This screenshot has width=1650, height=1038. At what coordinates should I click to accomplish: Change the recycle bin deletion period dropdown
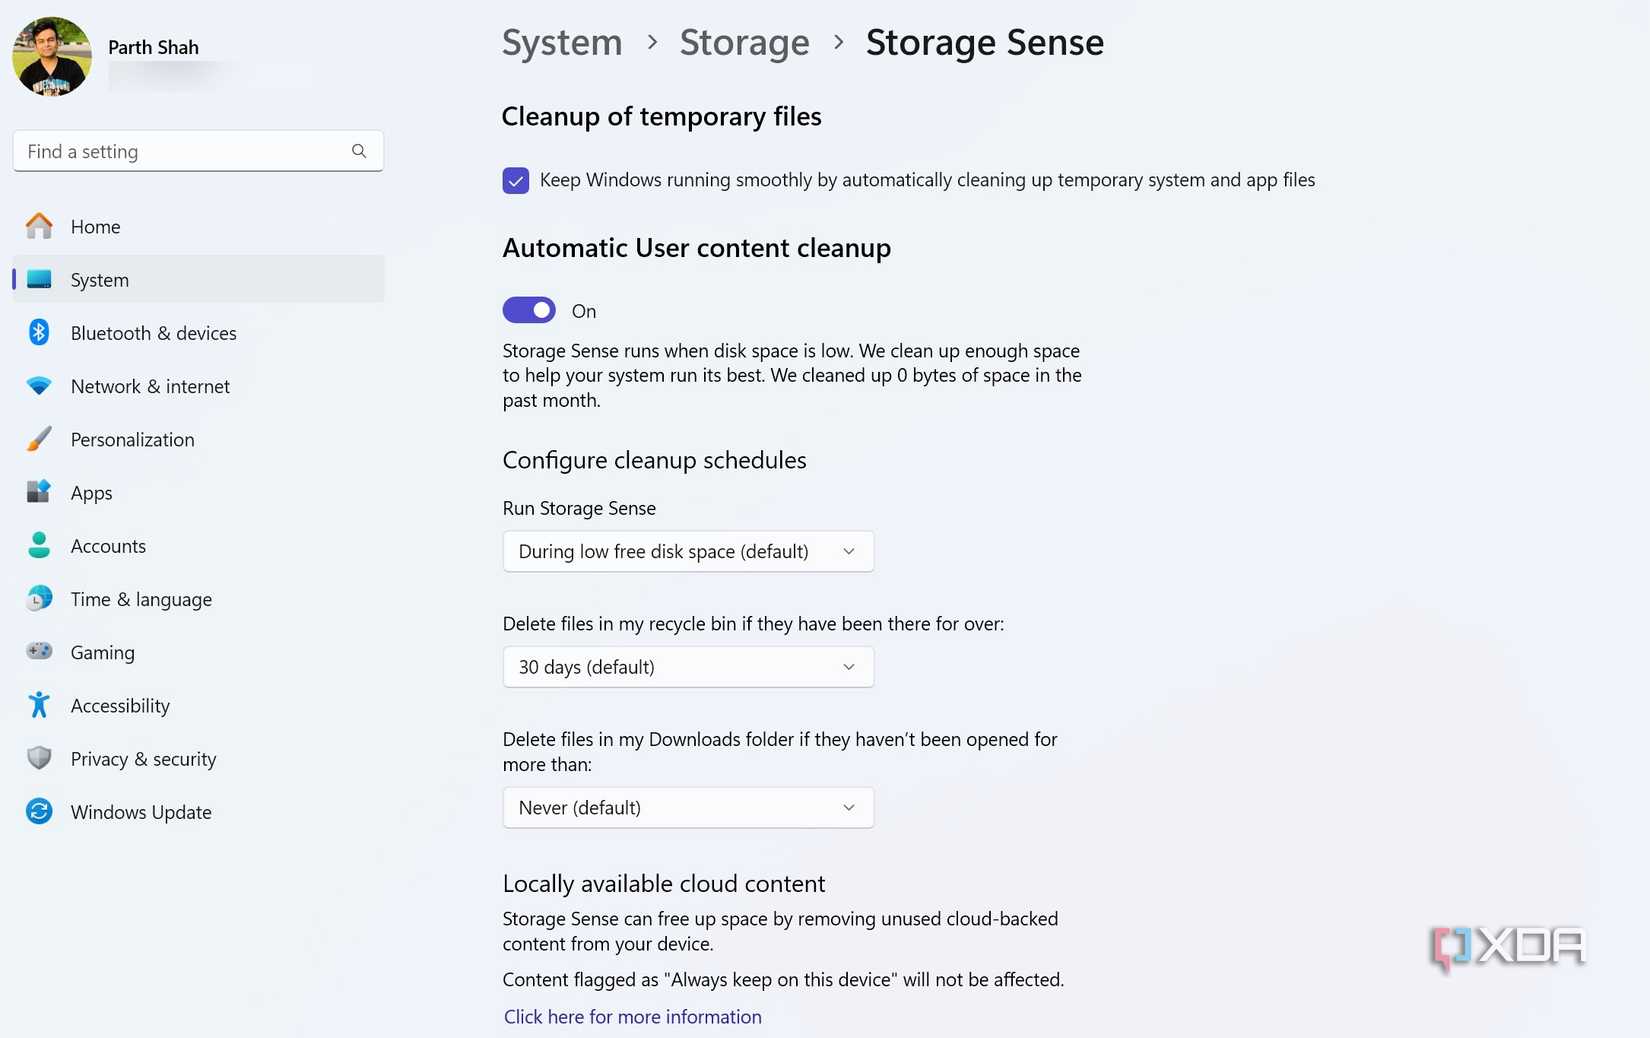coord(688,667)
